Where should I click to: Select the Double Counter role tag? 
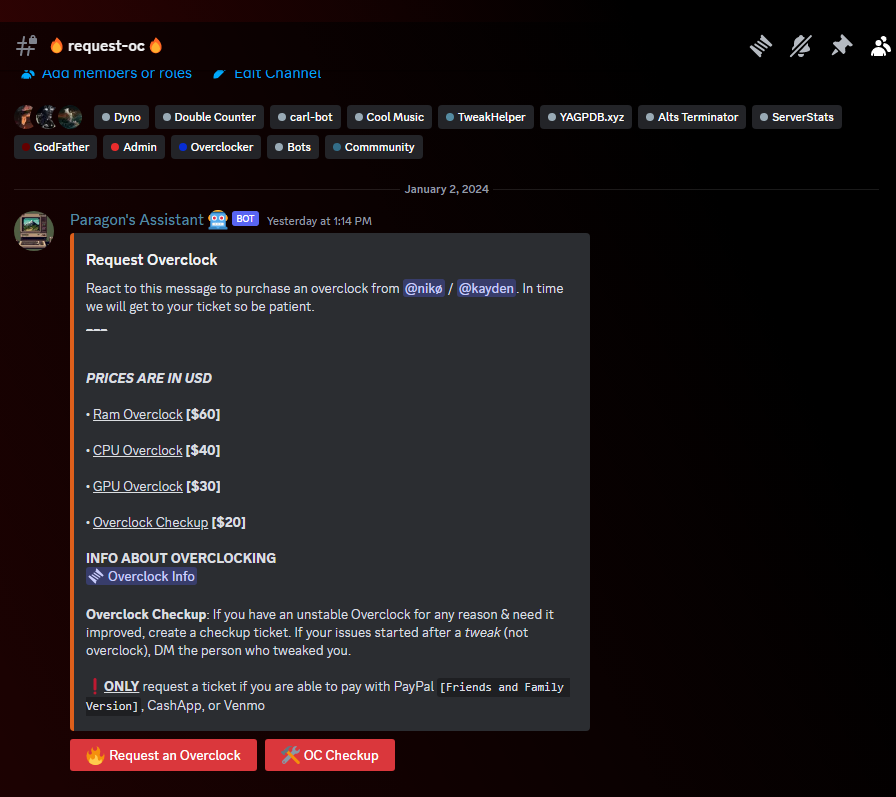(209, 117)
